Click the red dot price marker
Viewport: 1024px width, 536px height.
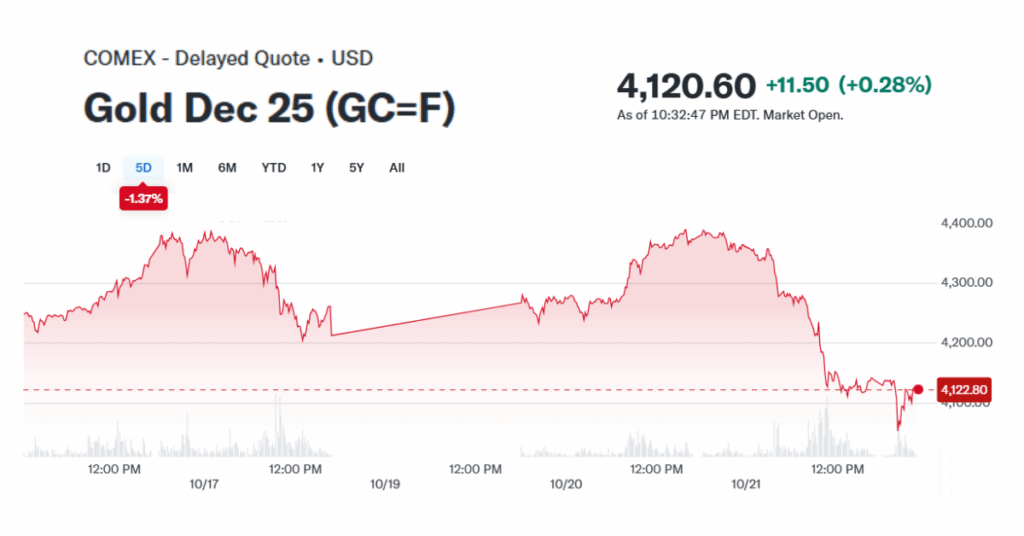point(919,389)
